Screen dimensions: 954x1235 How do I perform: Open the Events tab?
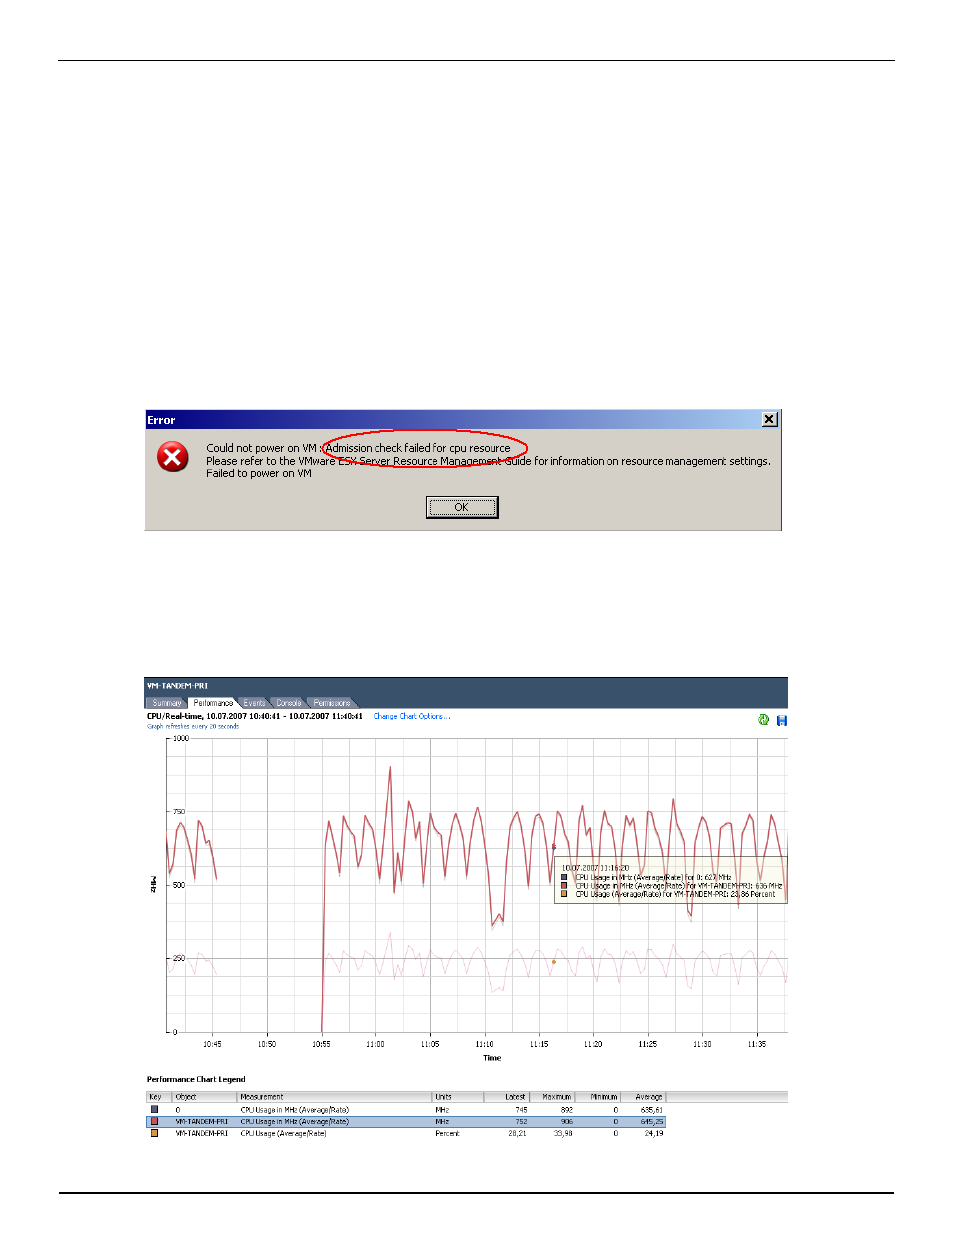254,703
